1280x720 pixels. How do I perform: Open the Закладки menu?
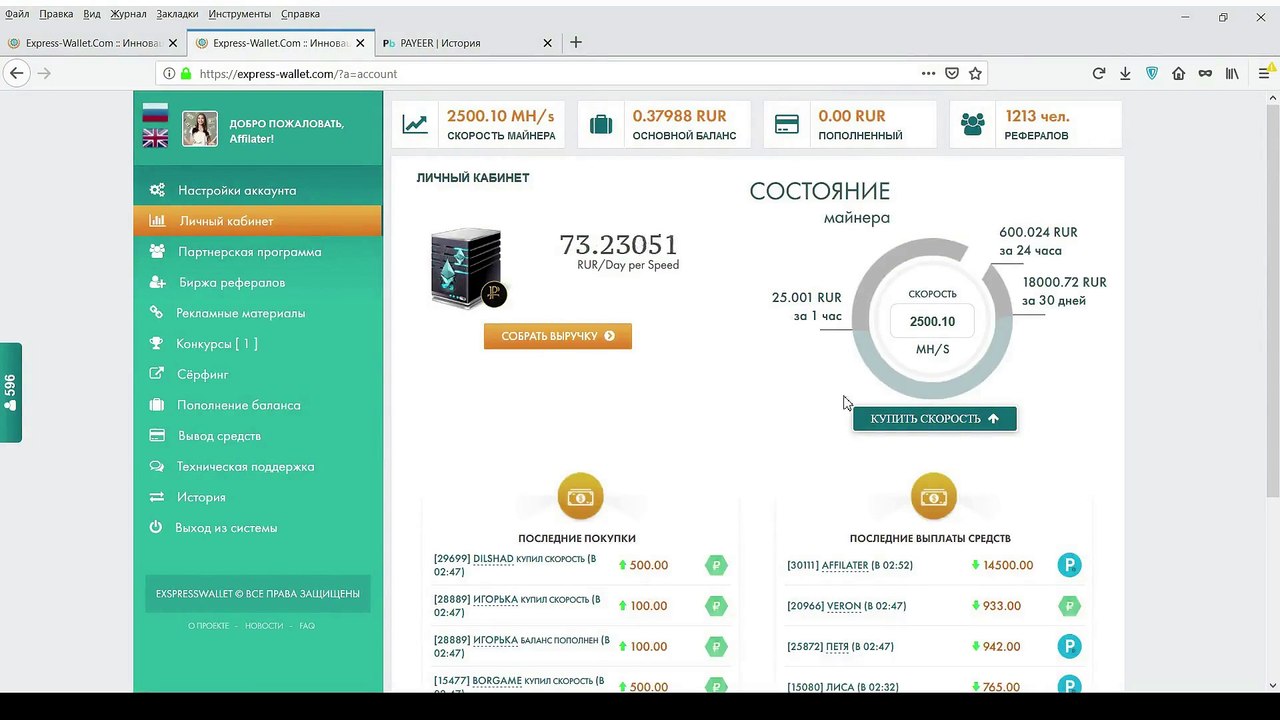coord(177,14)
